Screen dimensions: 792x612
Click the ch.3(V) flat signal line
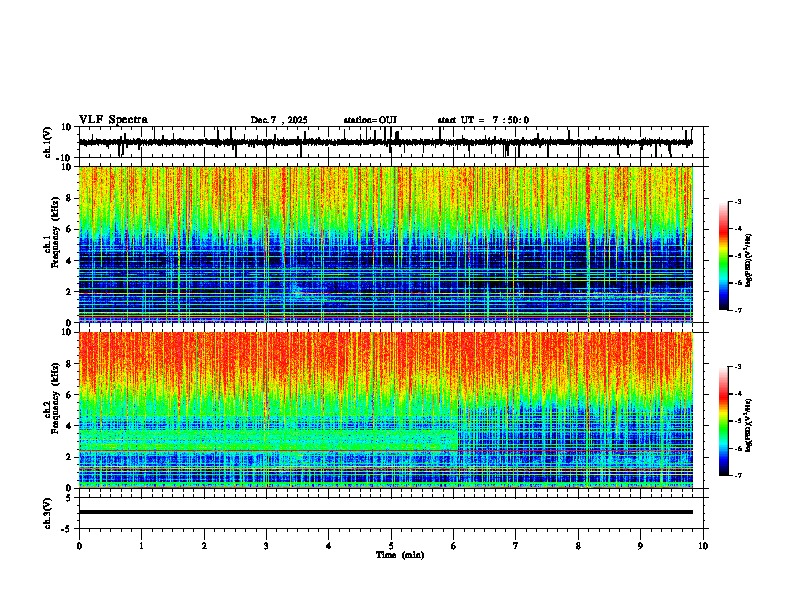385,512
